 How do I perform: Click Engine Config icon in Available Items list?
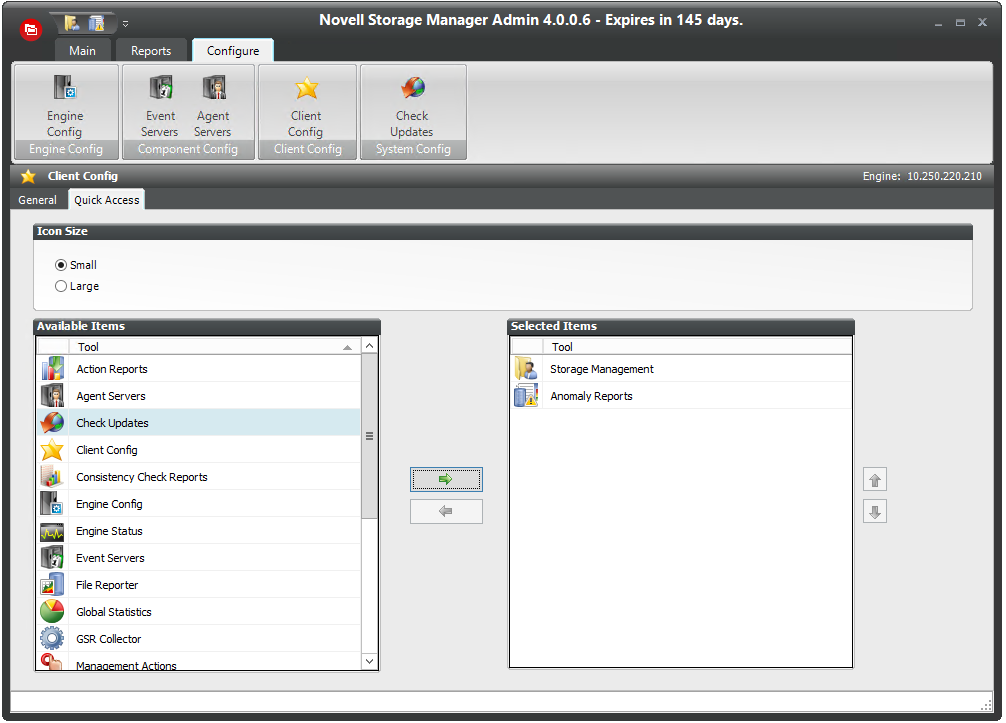52,504
